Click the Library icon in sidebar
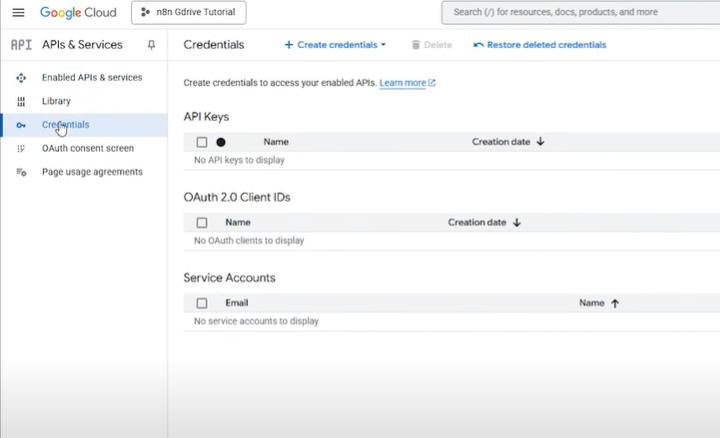Viewport: 720px width, 438px height. 21,101
